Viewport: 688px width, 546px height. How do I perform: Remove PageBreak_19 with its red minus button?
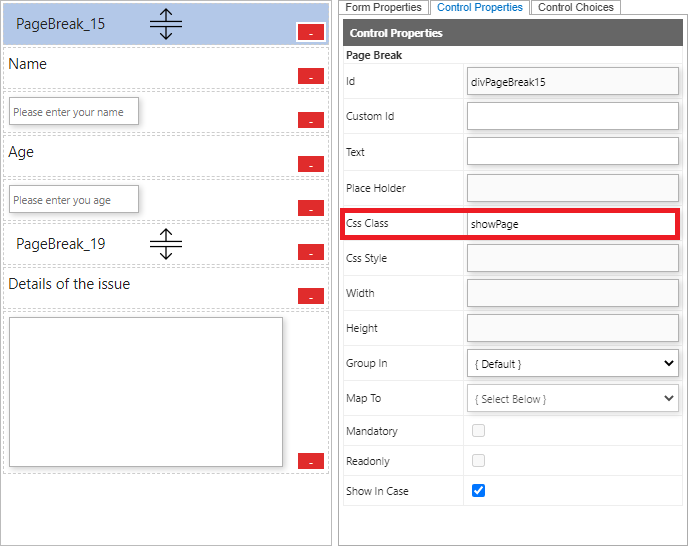310,252
